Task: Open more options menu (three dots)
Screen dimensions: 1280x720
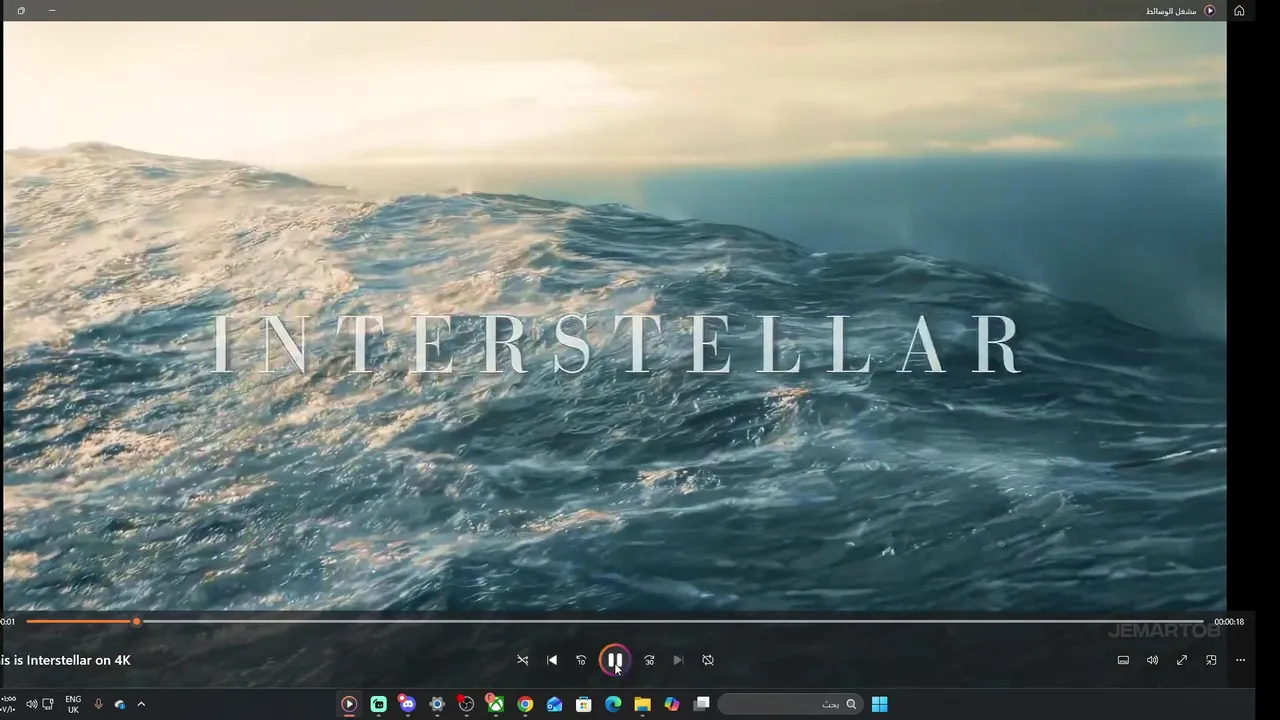Action: 1240,660
